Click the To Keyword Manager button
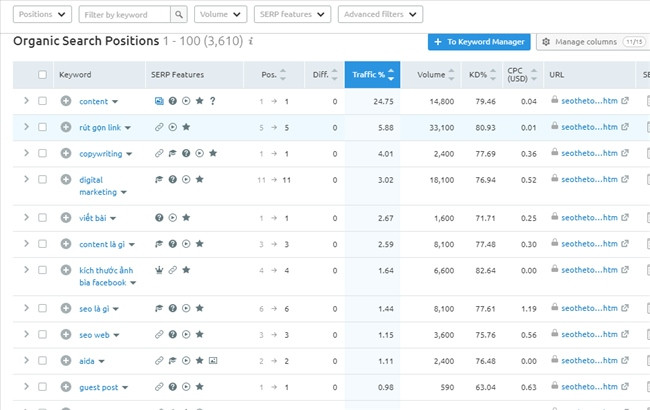 pyautogui.click(x=478, y=42)
